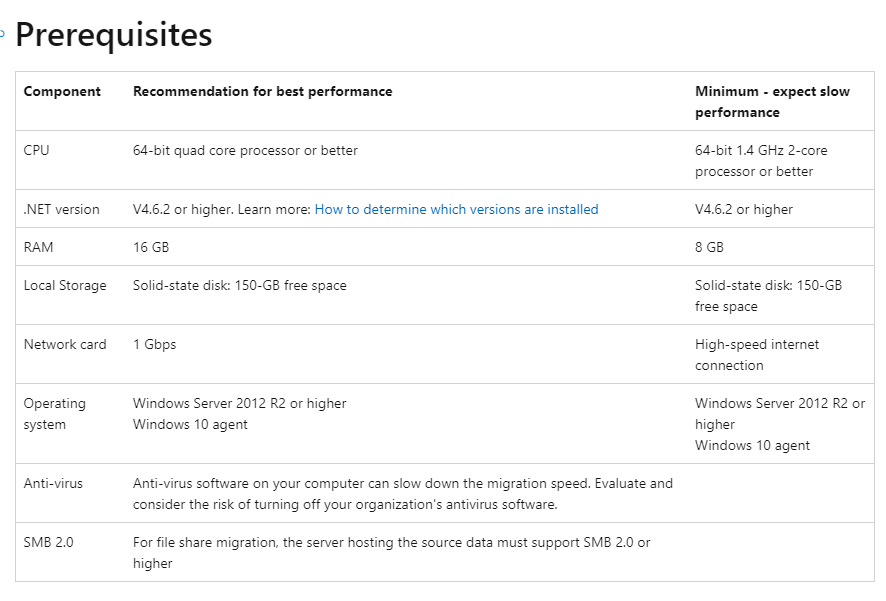Click the '16 GB' recommended RAM cell

150,246
